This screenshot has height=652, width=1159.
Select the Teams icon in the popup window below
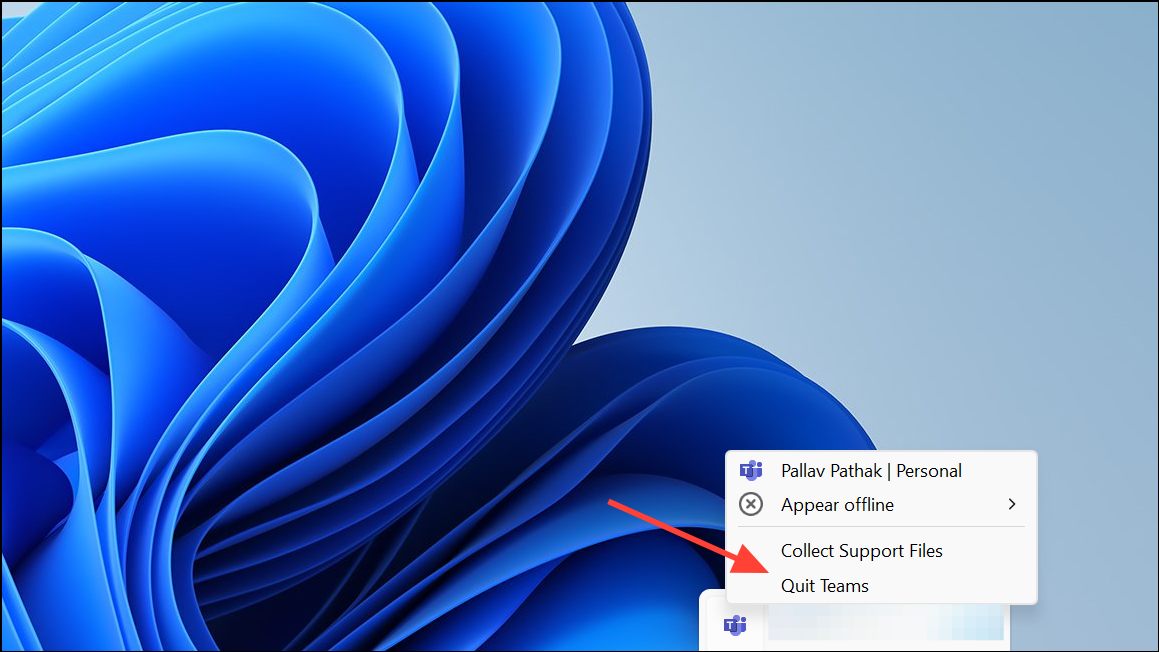tap(737, 626)
